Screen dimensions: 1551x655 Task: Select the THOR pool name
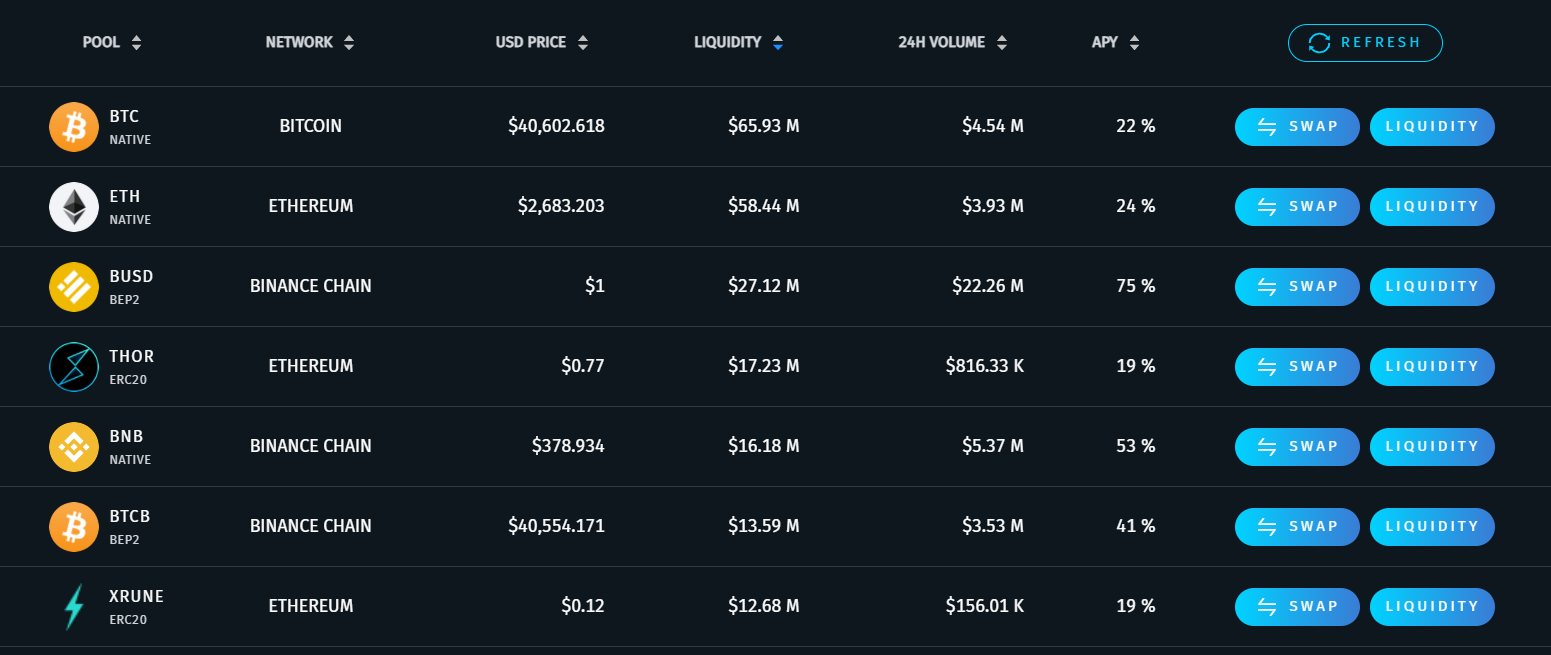132,357
